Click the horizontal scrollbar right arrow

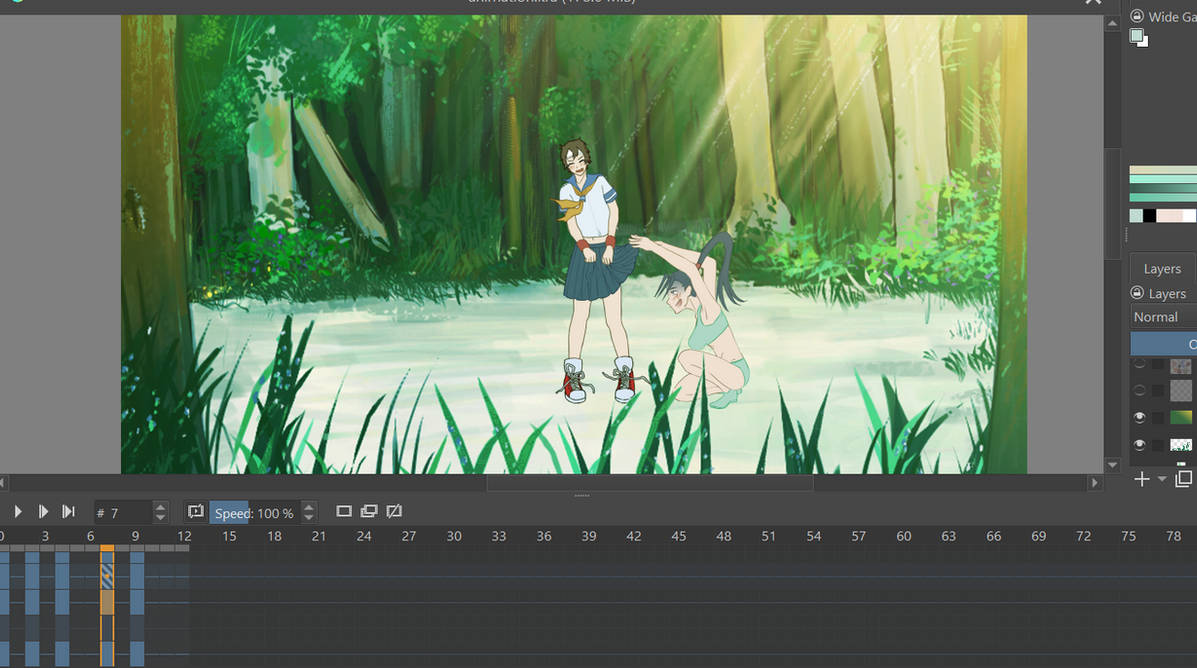tap(1095, 482)
